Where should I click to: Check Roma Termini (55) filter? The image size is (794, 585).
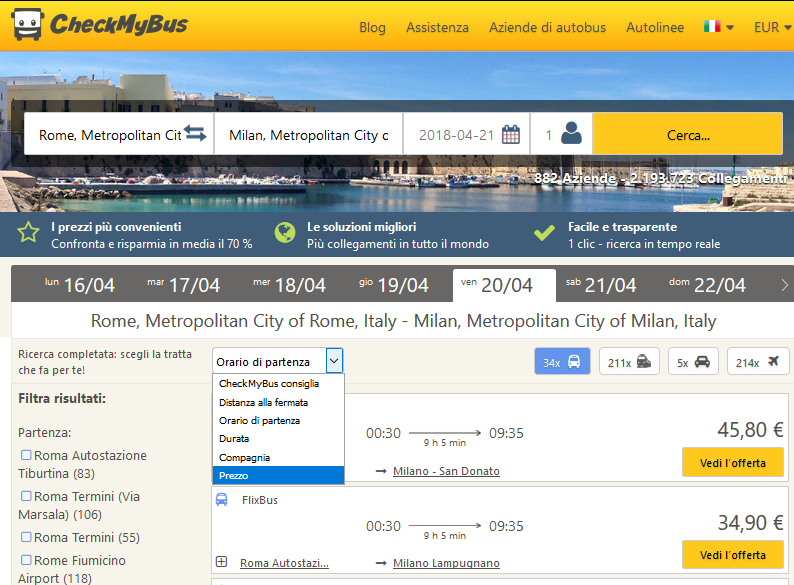click(26, 537)
